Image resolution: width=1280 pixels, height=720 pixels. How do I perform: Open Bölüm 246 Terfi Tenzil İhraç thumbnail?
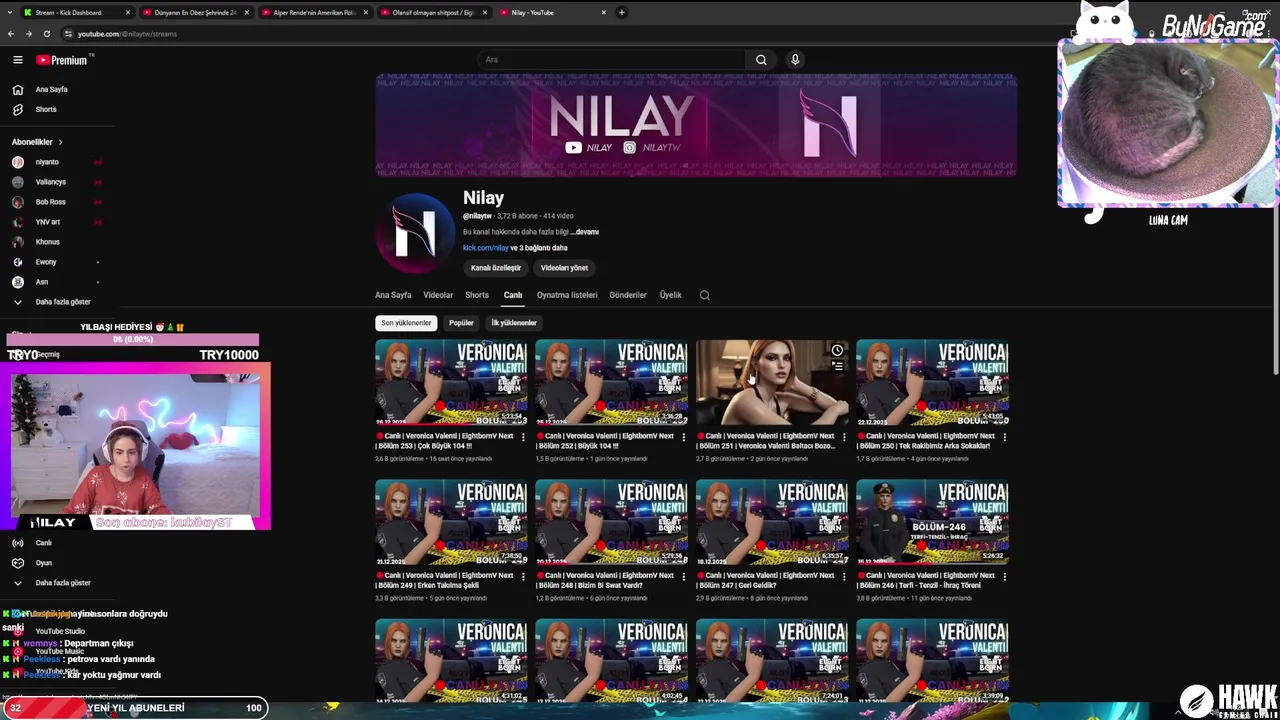click(932, 522)
